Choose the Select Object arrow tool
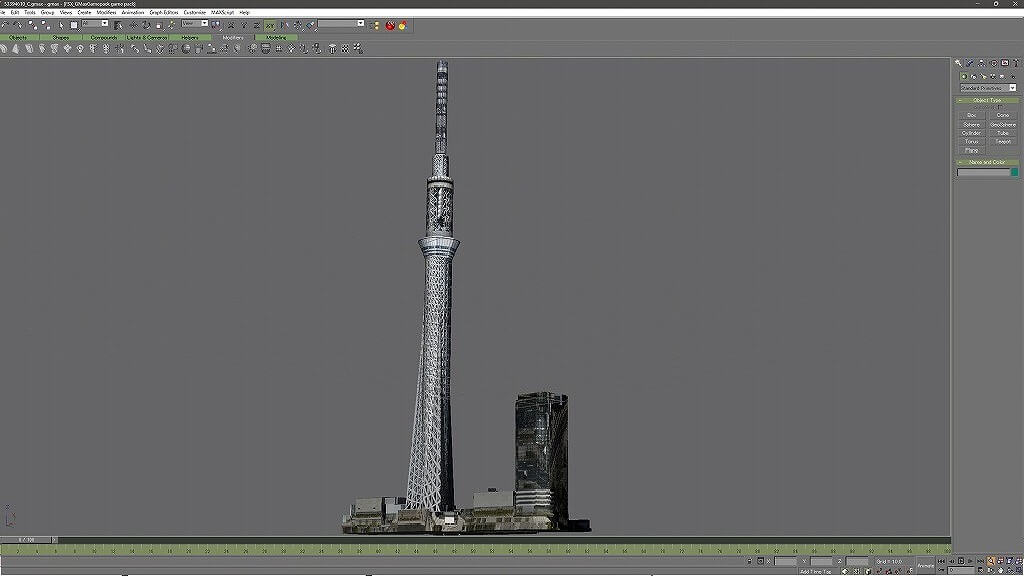Image resolution: width=1024 pixels, height=576 pixels. coord(62,25)
